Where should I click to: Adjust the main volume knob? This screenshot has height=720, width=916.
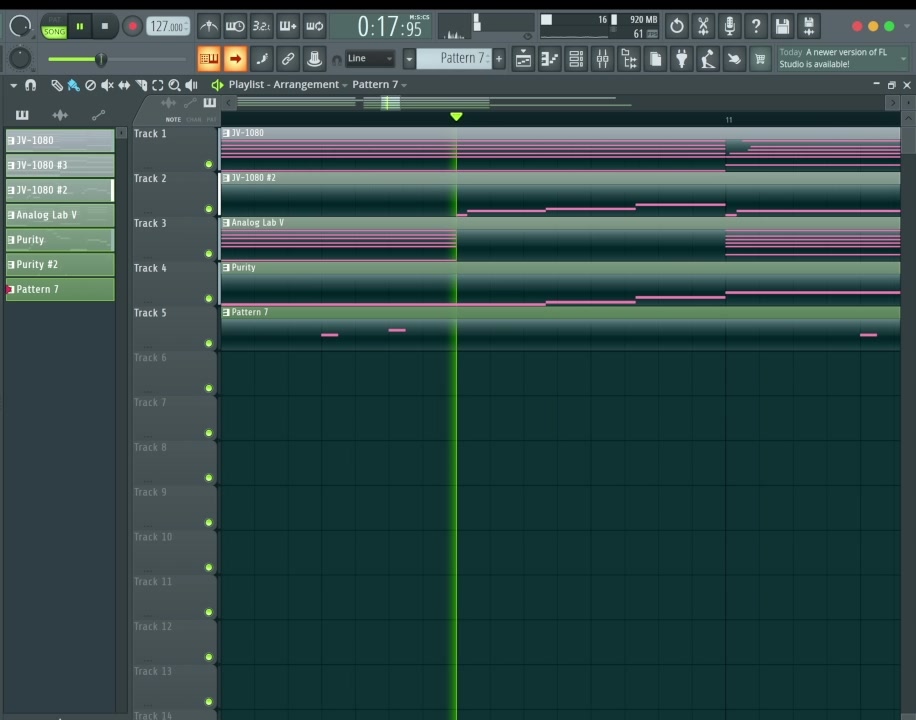tap(20, 26)
